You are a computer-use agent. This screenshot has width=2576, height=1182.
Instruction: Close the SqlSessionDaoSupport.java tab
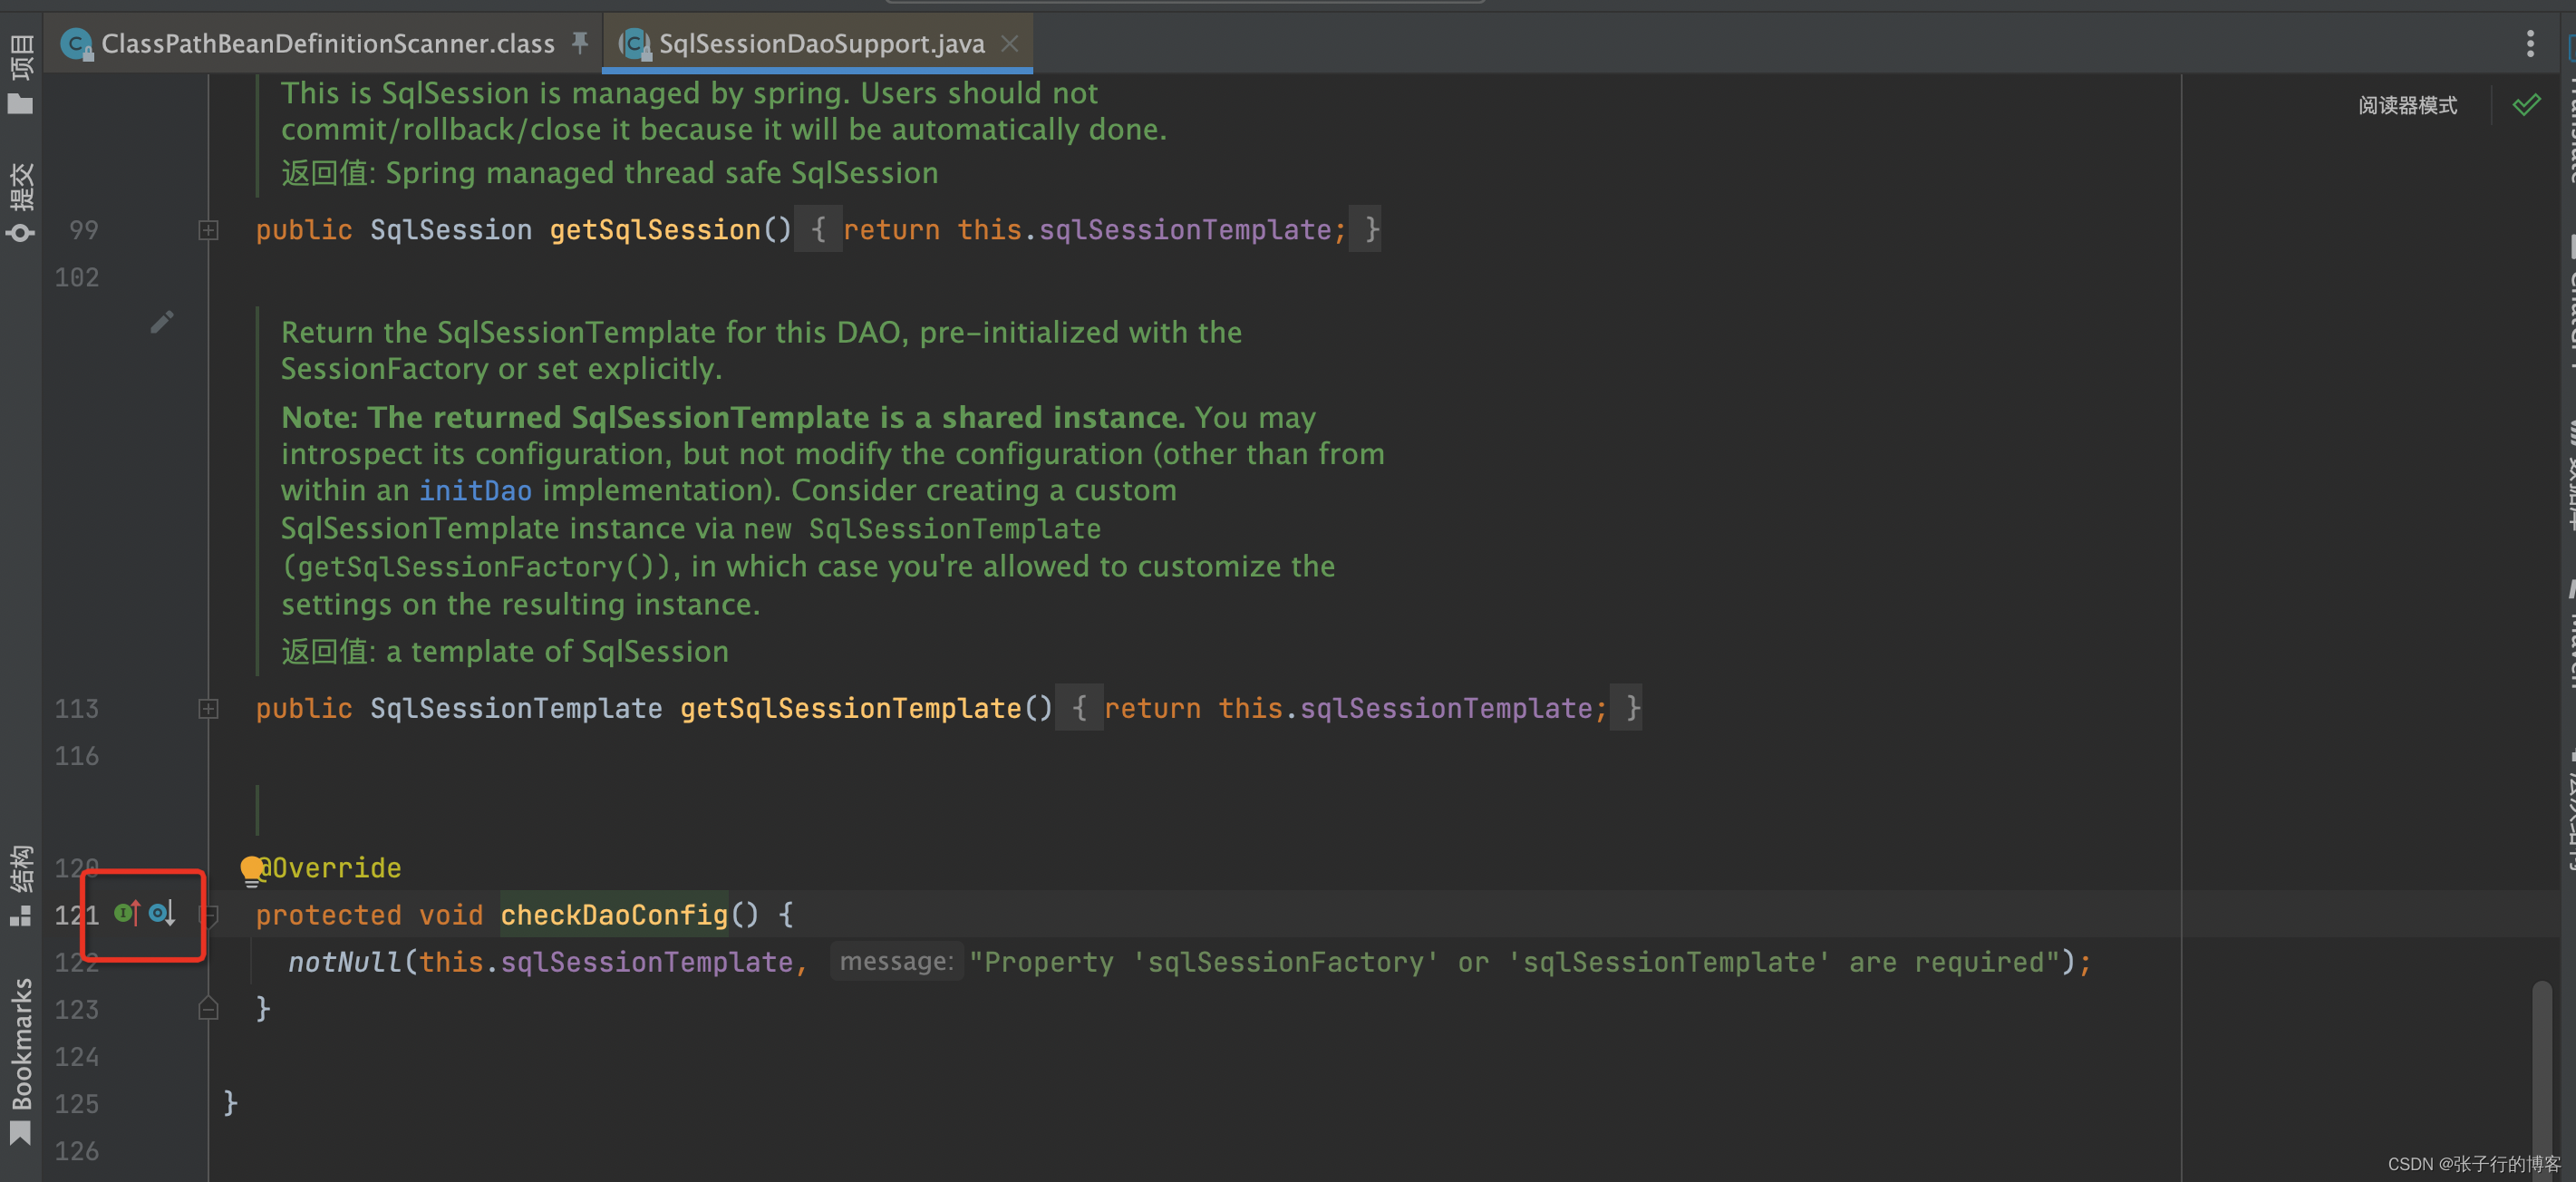pos(1010,43)
